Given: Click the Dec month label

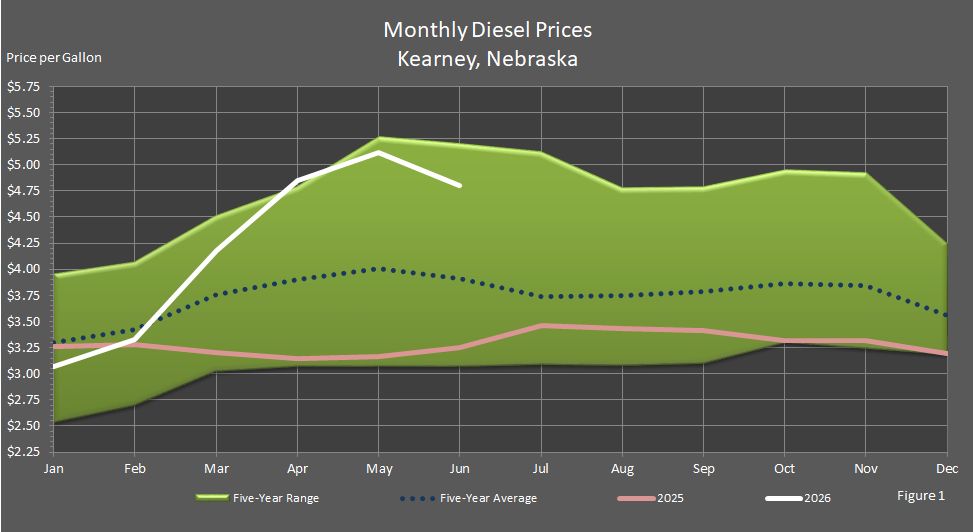Looking at the screenshot, I should pos(948,469).
